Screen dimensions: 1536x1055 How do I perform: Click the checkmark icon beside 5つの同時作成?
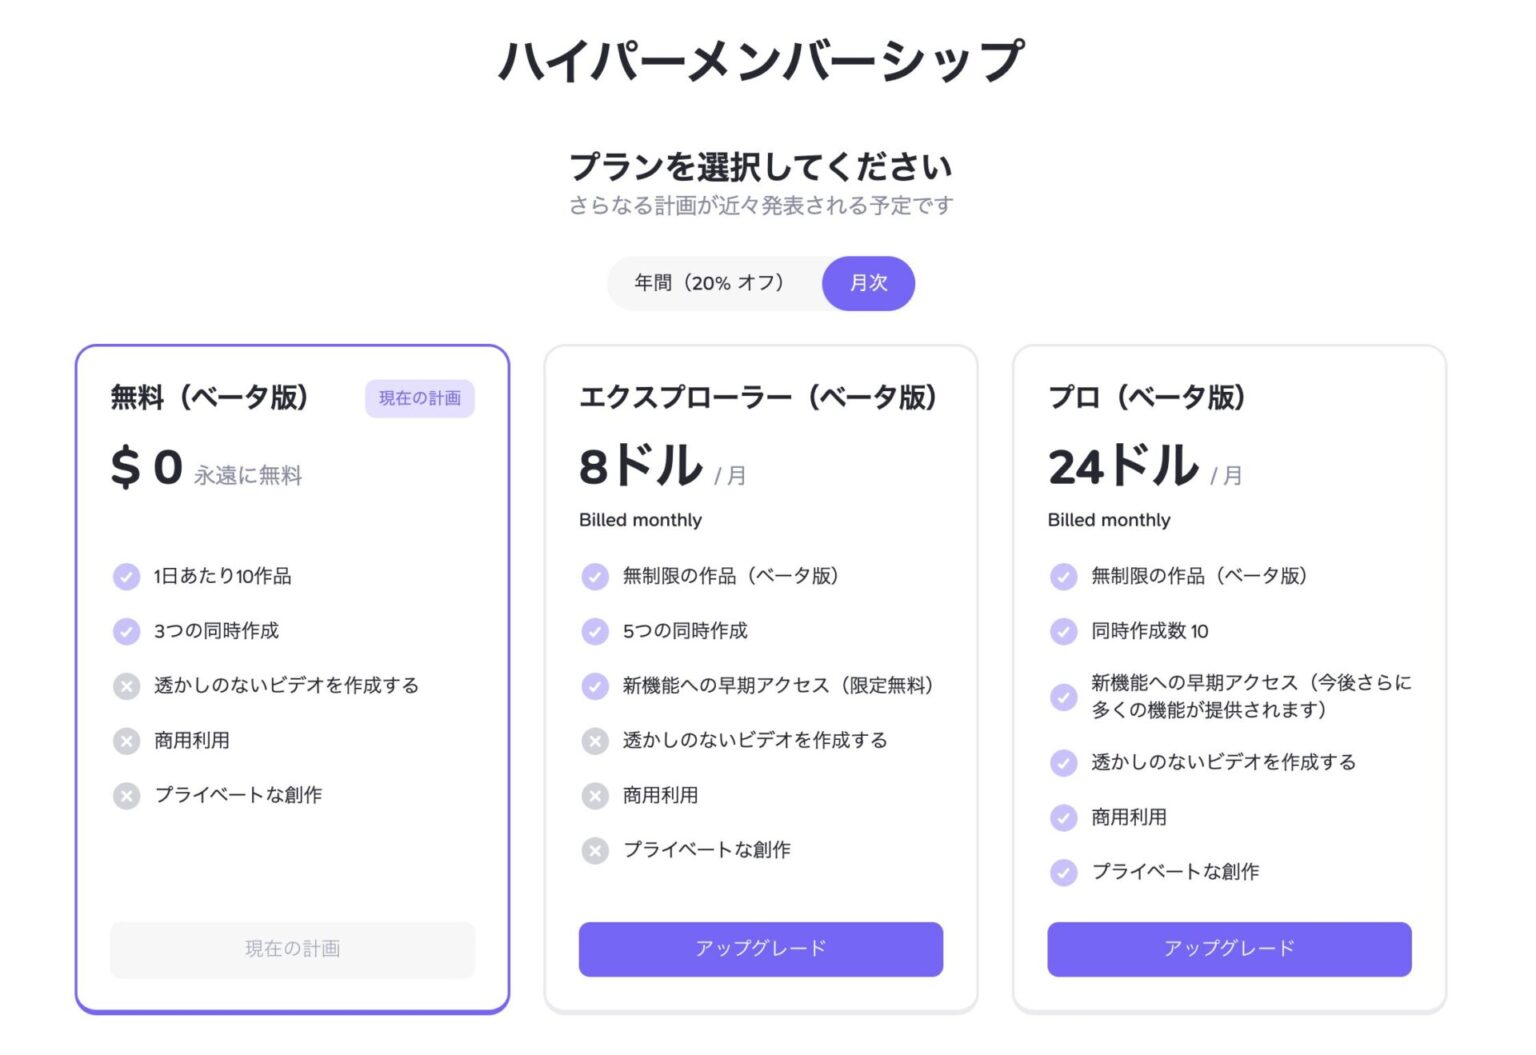(x=594, y=631)
